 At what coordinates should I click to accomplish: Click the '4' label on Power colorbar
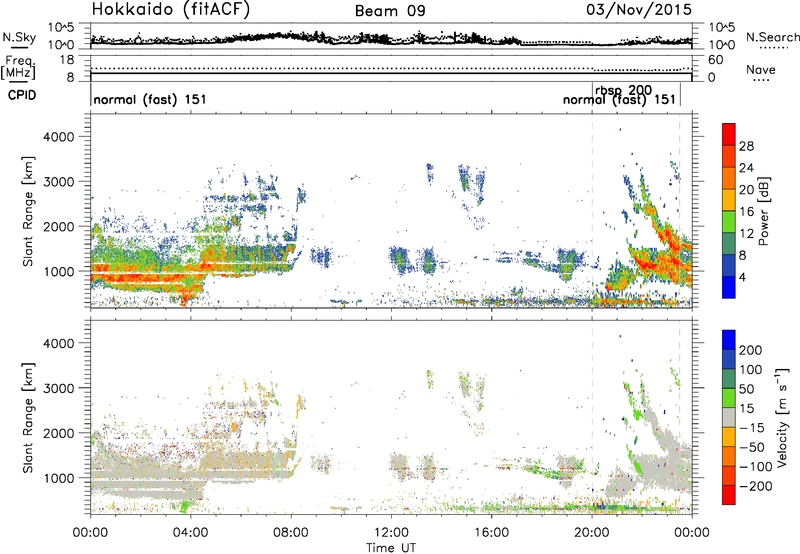click(x=743, y=277)
